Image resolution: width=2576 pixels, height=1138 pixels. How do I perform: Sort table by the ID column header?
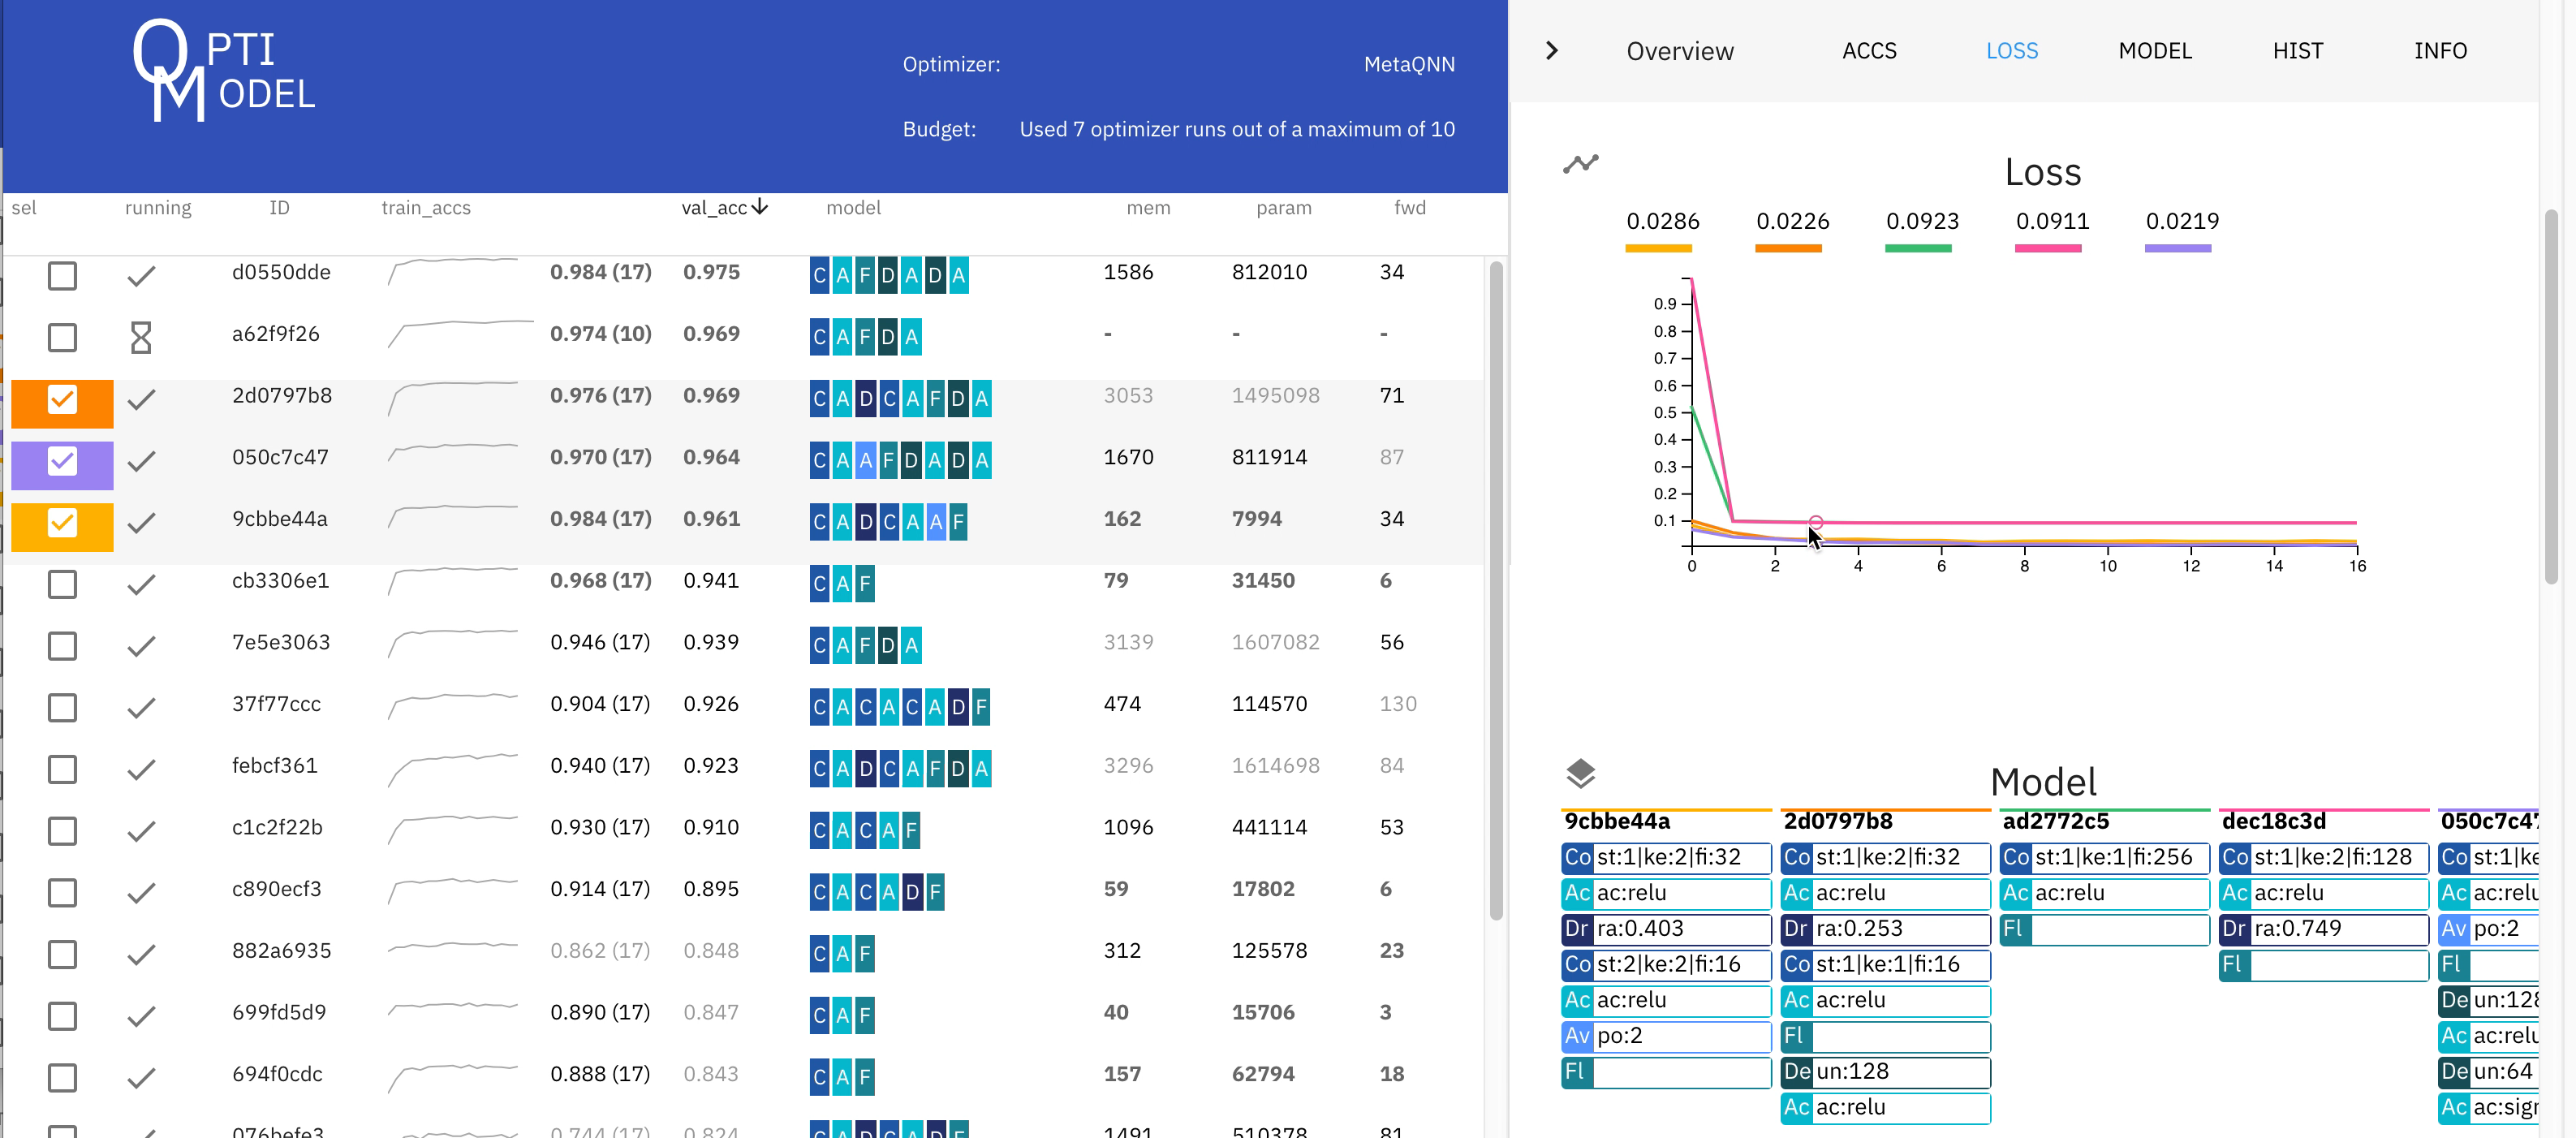pos(279,208)
